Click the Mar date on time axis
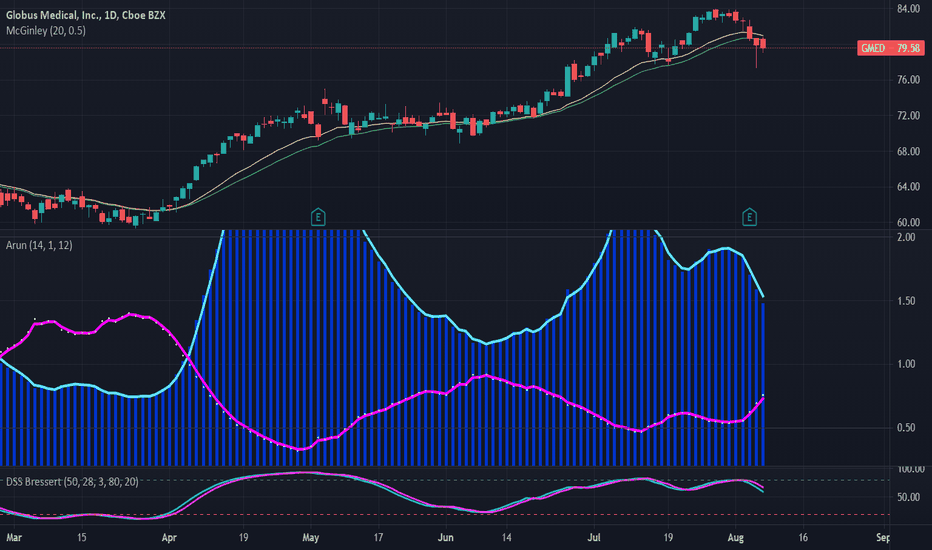The height and width of the screenshot is (550, 932). 14,538
